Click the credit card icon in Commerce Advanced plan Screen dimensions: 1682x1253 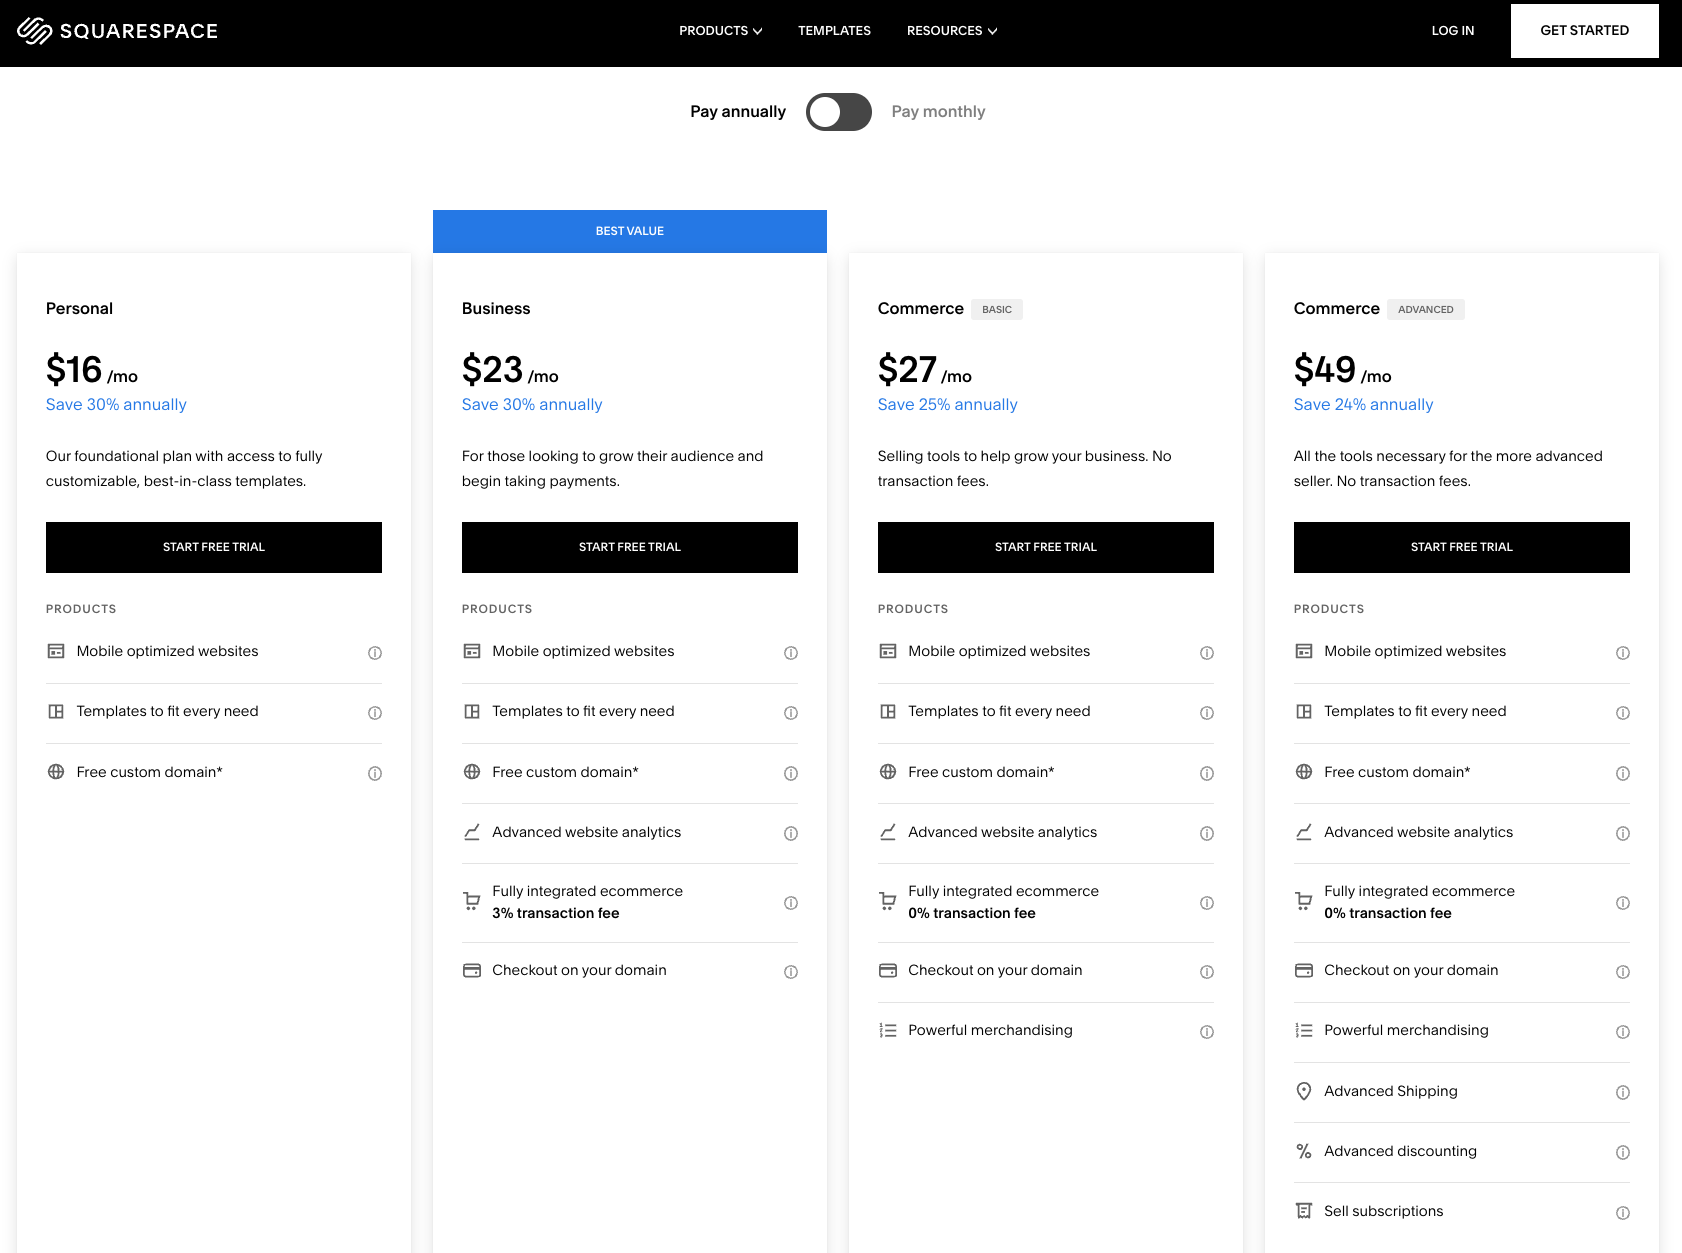1304,970
